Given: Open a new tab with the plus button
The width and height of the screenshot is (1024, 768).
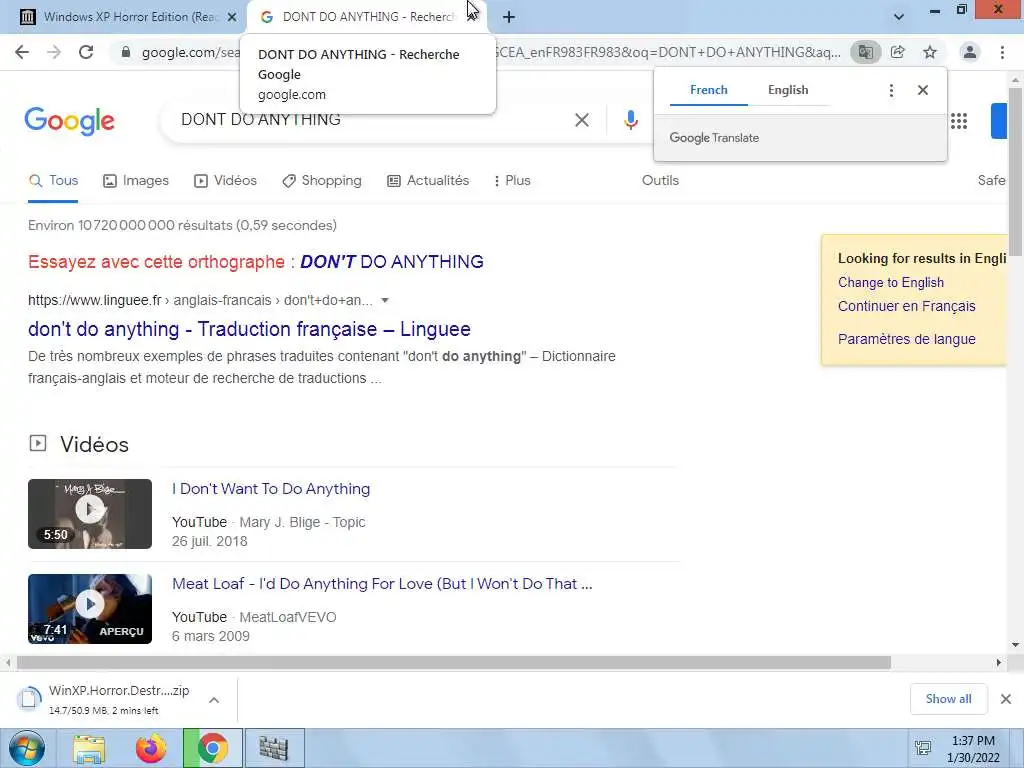Looking at the screenshot, I should point(509,17).
